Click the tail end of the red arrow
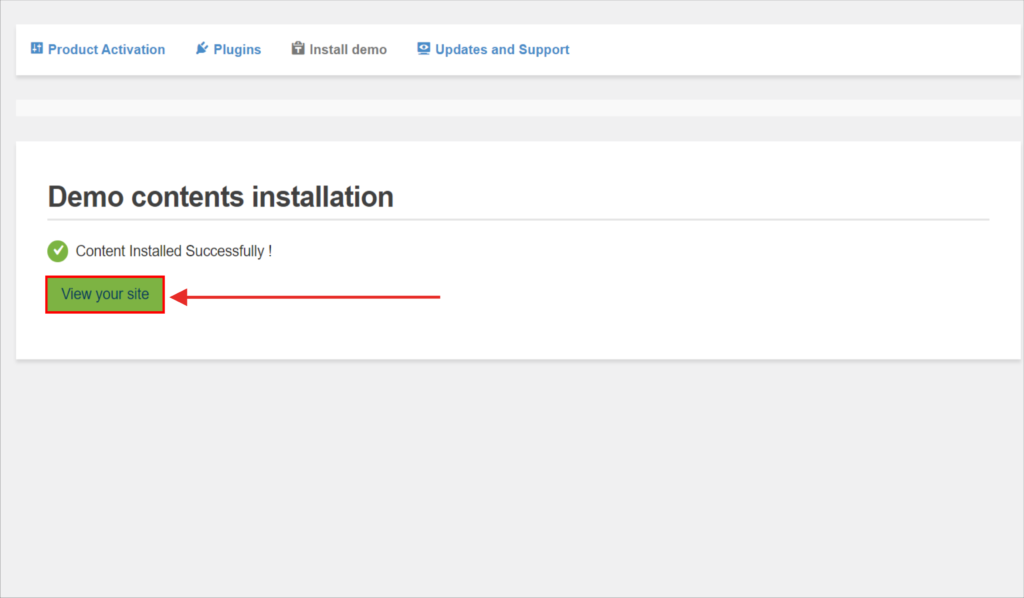Image resolution: width=1024 pixels, height=598 pixels. coord(436,296)
